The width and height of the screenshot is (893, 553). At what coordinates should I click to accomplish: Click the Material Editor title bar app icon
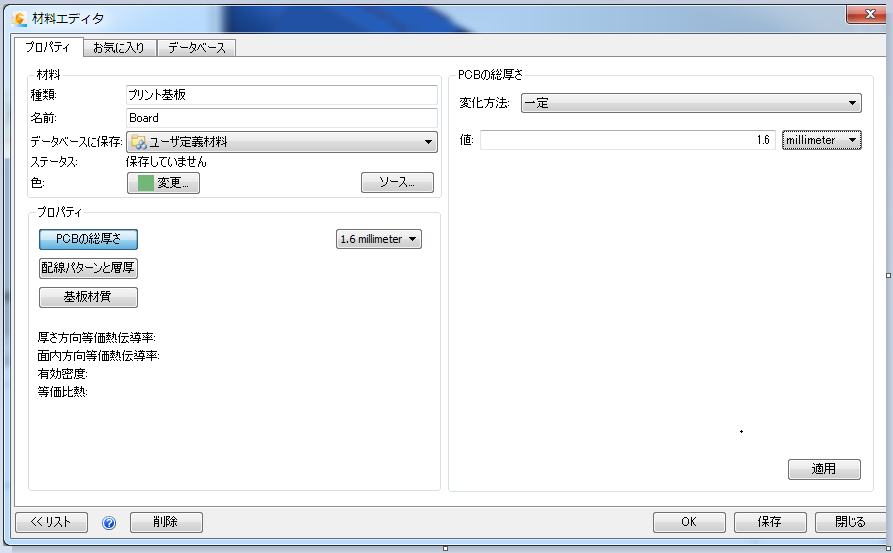19,19
